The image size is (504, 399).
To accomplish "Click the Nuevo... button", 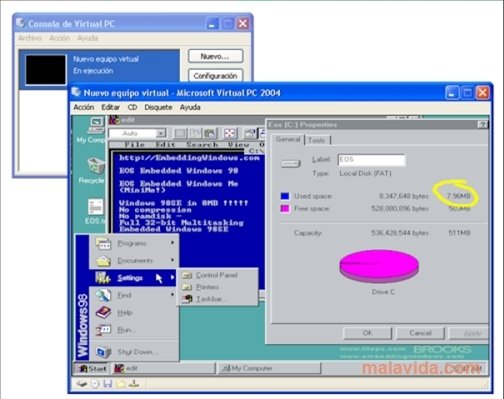I will coord(215,56).
